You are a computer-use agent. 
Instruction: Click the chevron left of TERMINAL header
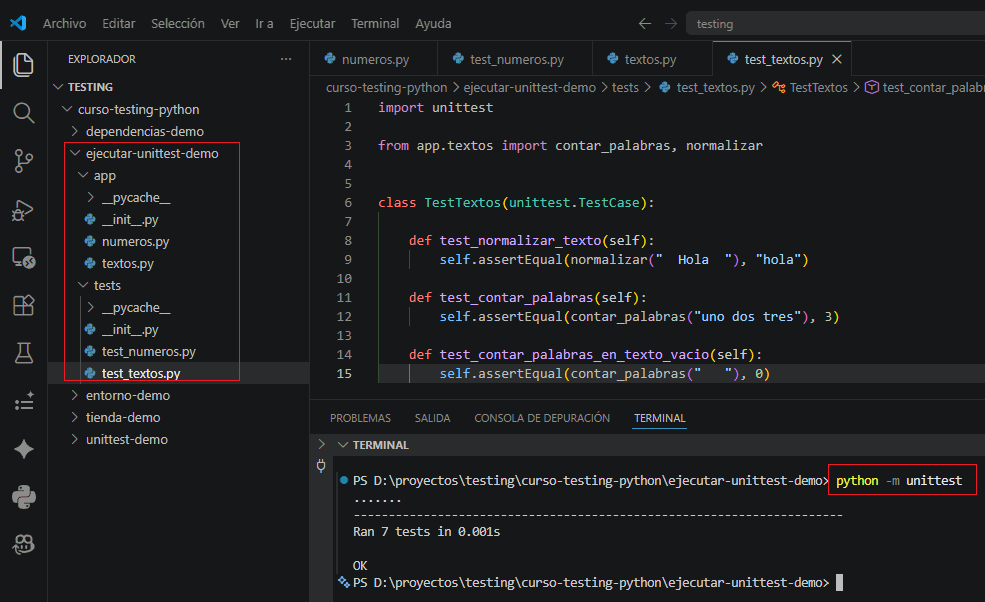(x=322, y=444)
